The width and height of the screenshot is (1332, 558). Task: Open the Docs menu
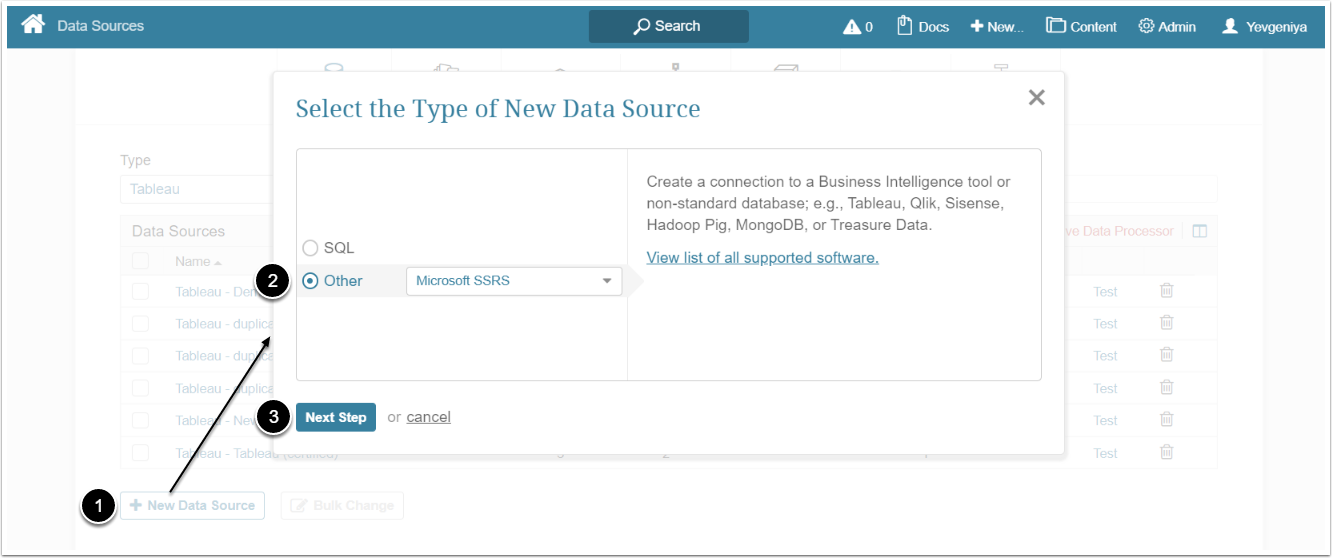pos(922,26)
